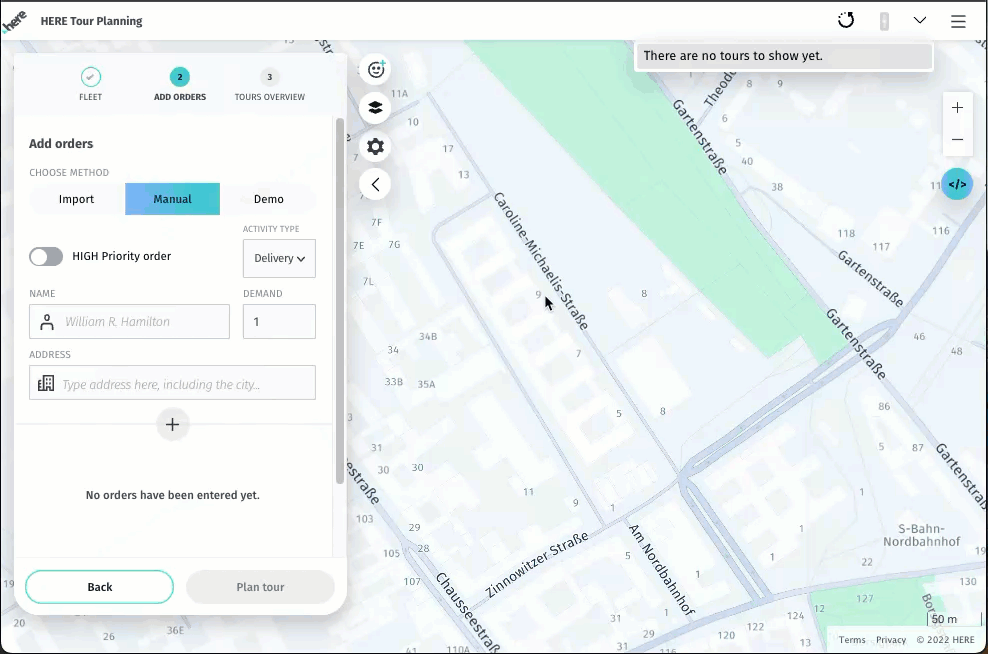
Task: Choose the Demo method
Action: point(268,199)
